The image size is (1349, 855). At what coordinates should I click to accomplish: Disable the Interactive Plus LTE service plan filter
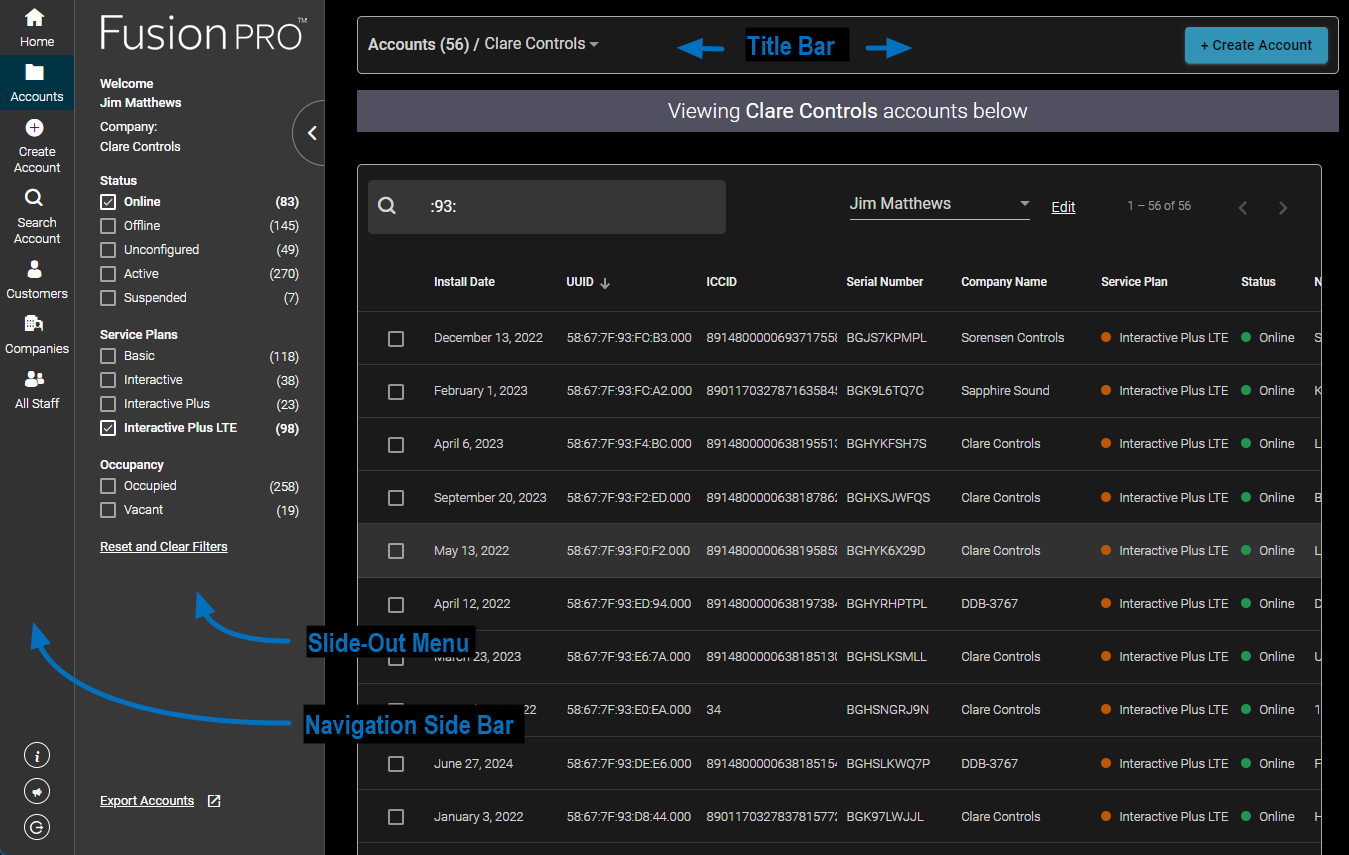click(107, 427)
